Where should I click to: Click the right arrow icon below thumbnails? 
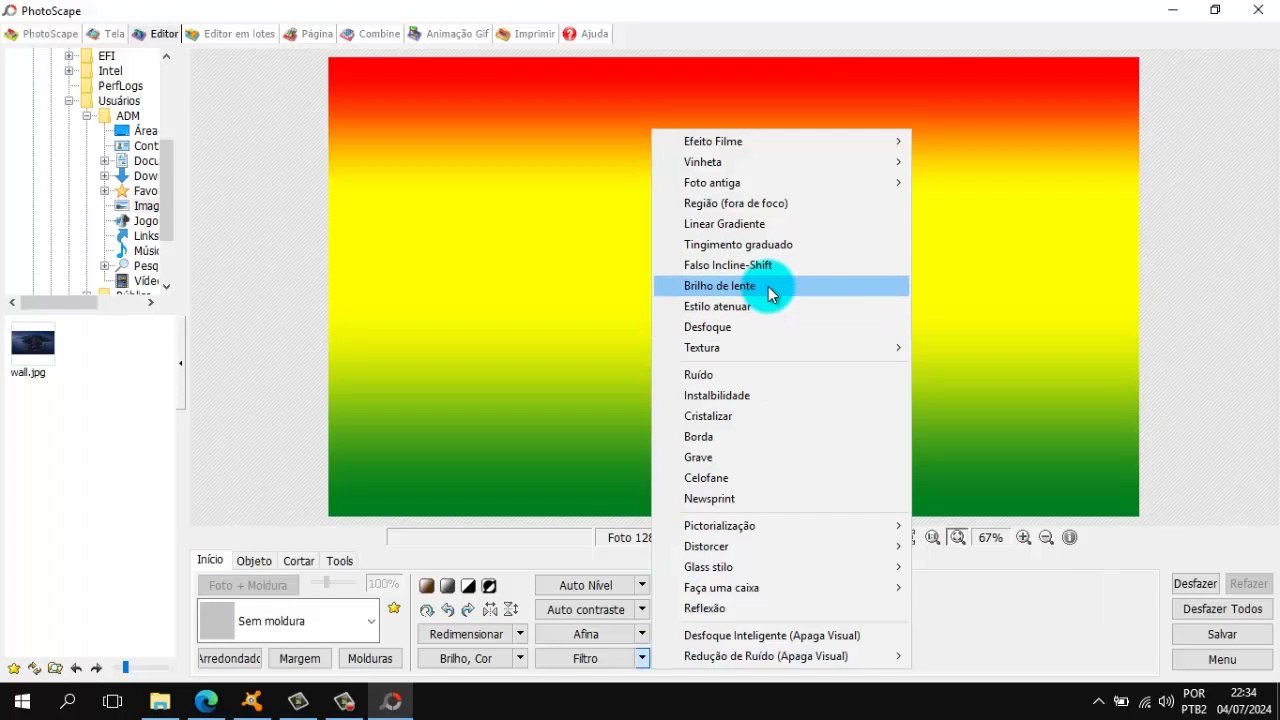(x=96, y=668)
